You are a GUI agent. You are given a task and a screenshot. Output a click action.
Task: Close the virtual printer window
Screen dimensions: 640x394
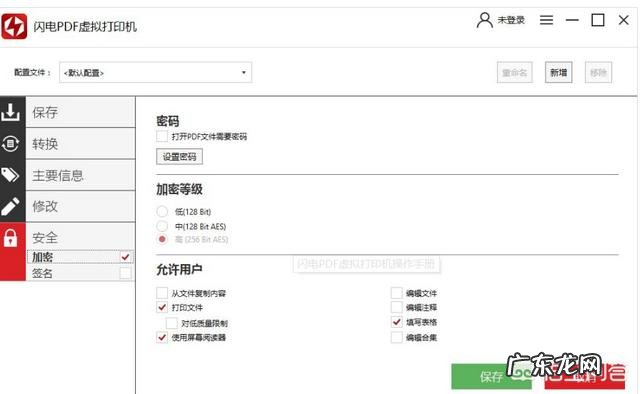(624, 20)
